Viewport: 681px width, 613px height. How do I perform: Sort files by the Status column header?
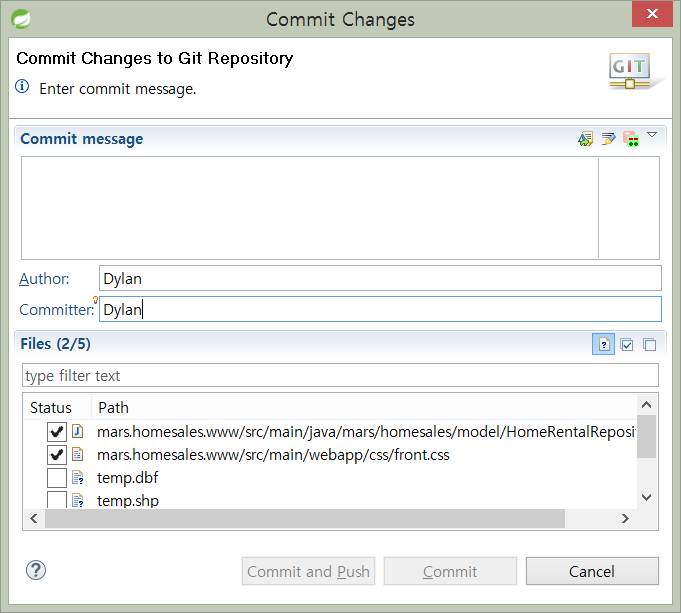[x=52, y=407]
